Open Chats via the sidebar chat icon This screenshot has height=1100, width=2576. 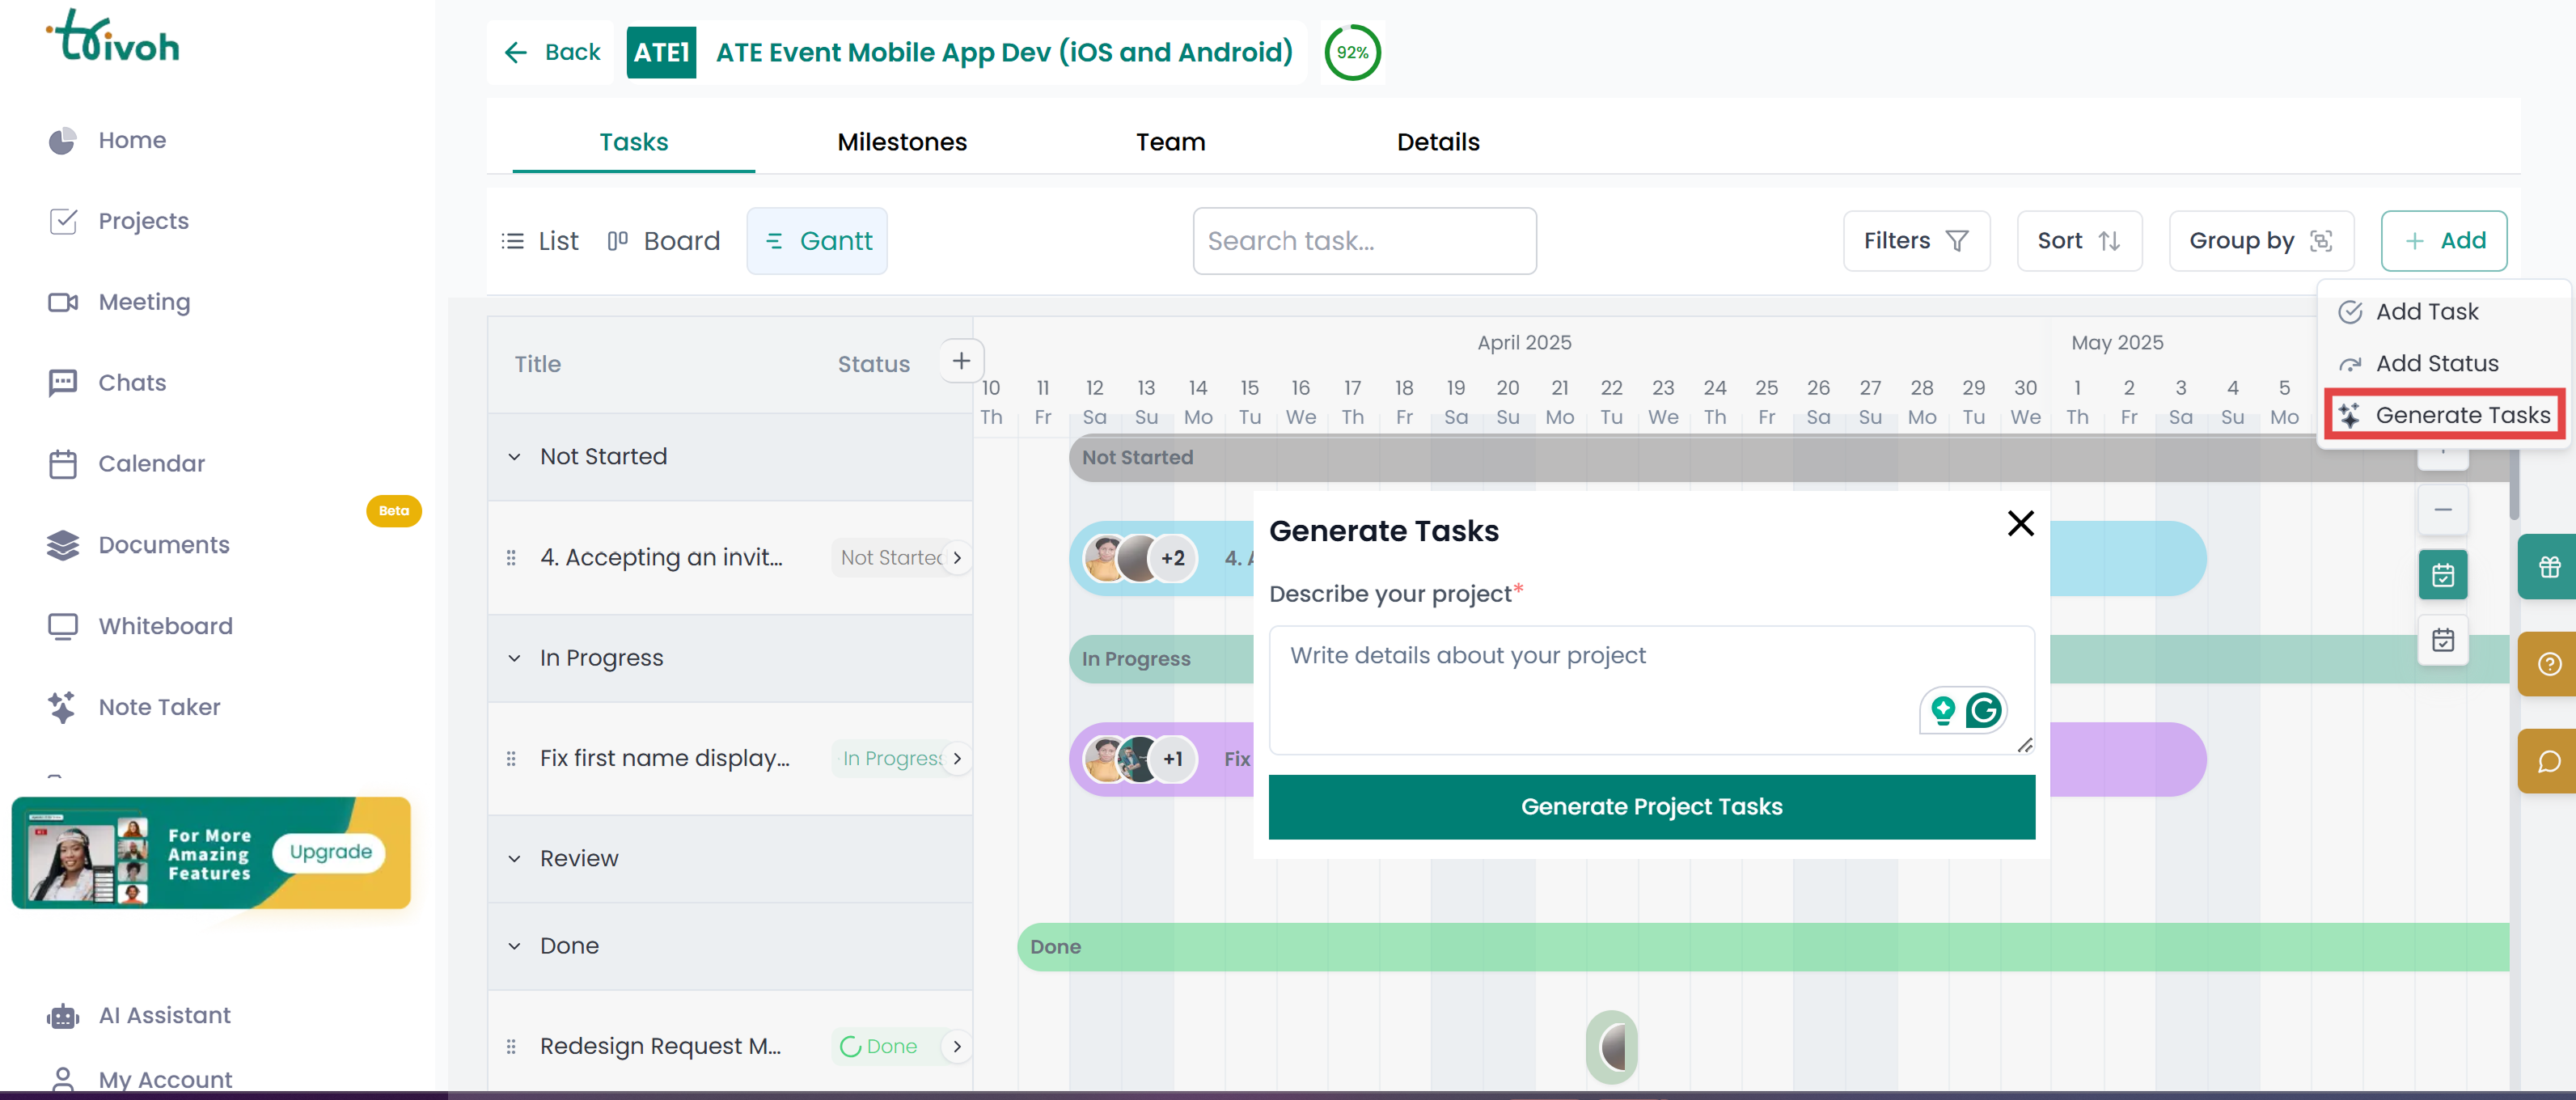point(63,382)
